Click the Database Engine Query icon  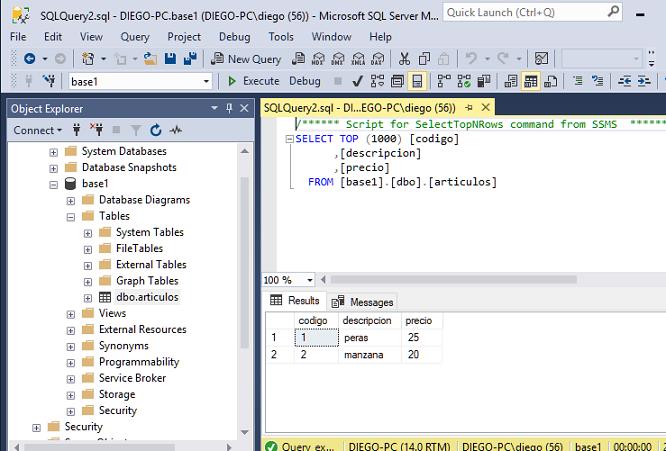click(x=299, y=59)
